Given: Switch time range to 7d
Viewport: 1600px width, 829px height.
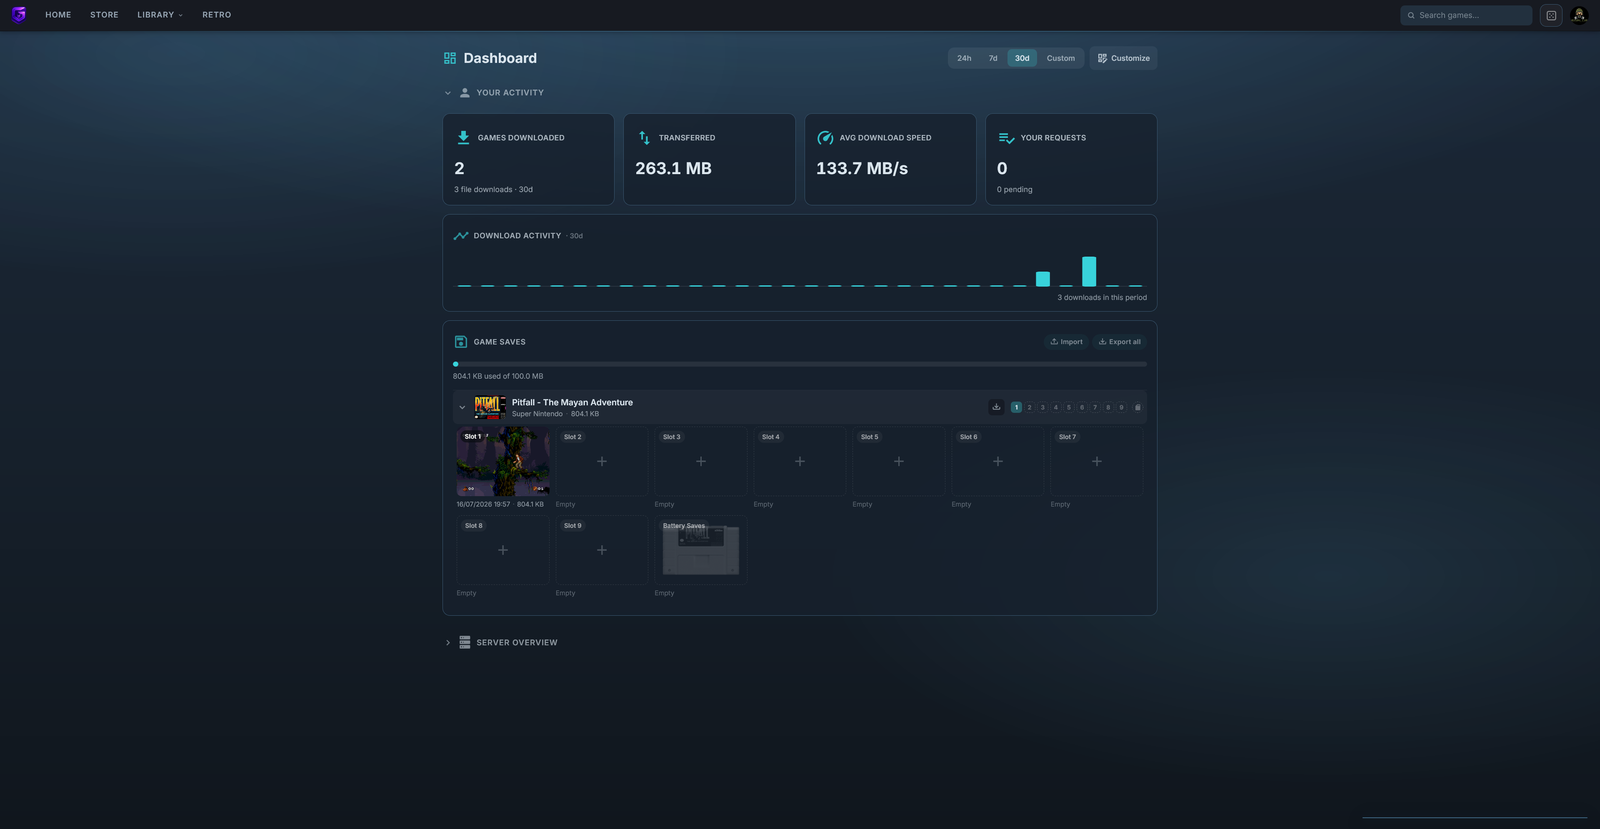Looking at the screenshot, I should point(993,58).
